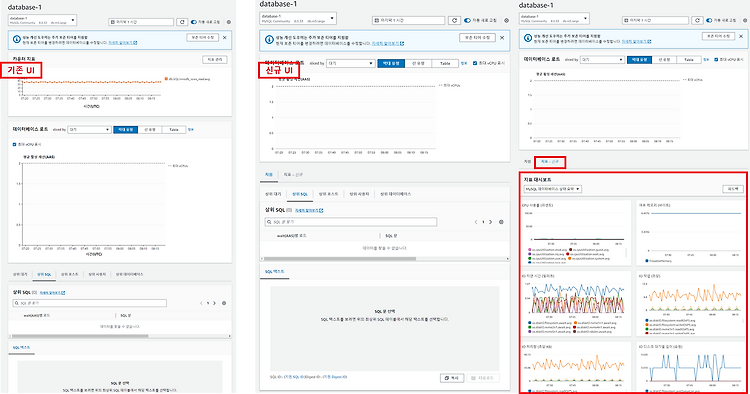Go to previous page of 상위 SQL in 기존 UI
The height and width of the screenshot is (394, 750).
point(201,303)
